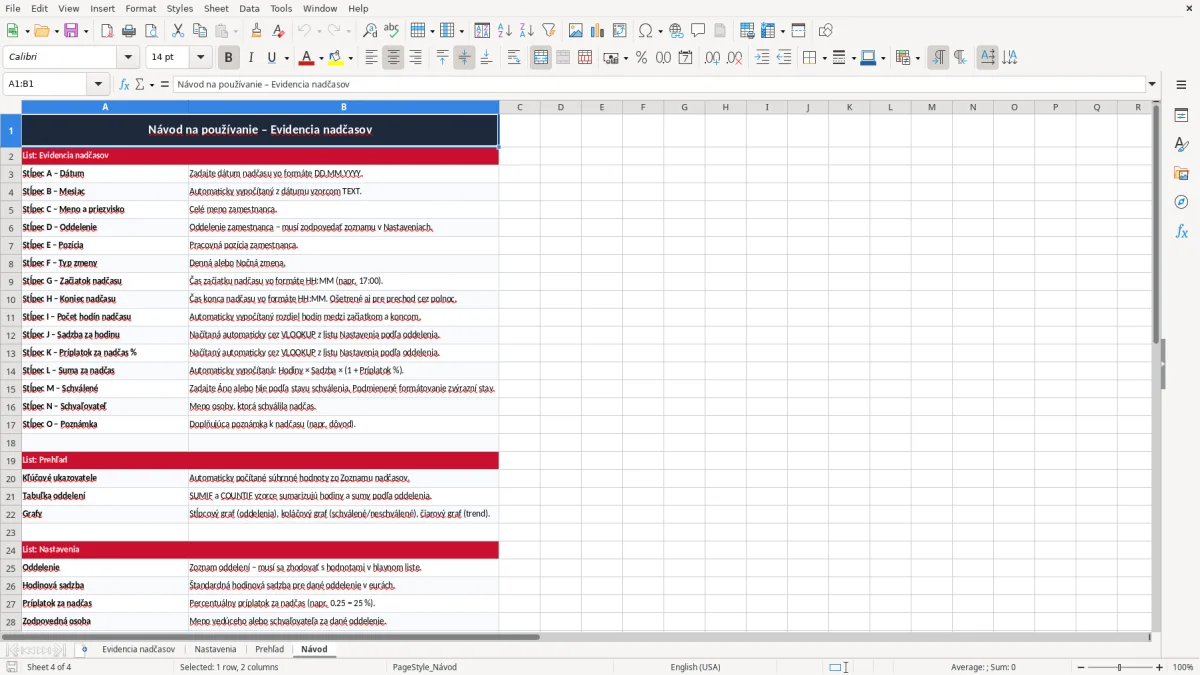Insert Image using toolbar icon
Image resolution: width=1200 pixels, height=675 pixels.
coord(576,31)
